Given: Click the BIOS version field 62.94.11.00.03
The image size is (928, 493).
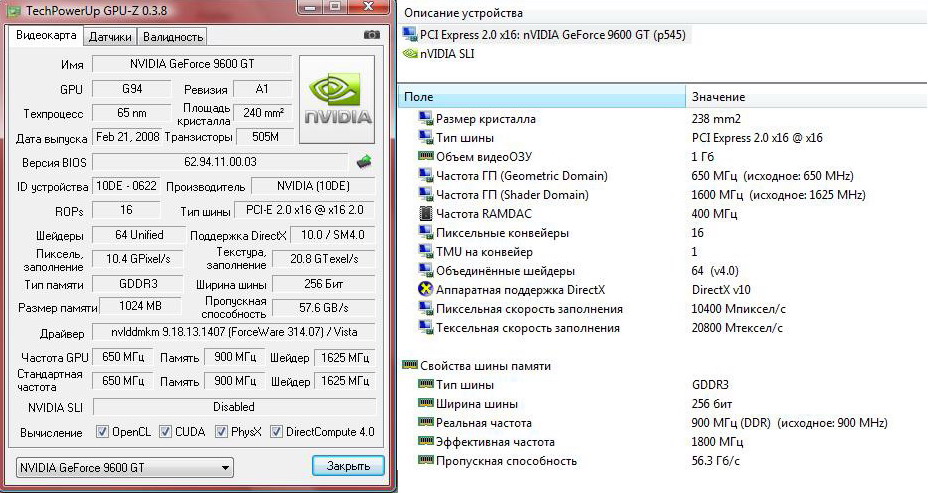Looking at the screenshot, I should tap(220, 162).
